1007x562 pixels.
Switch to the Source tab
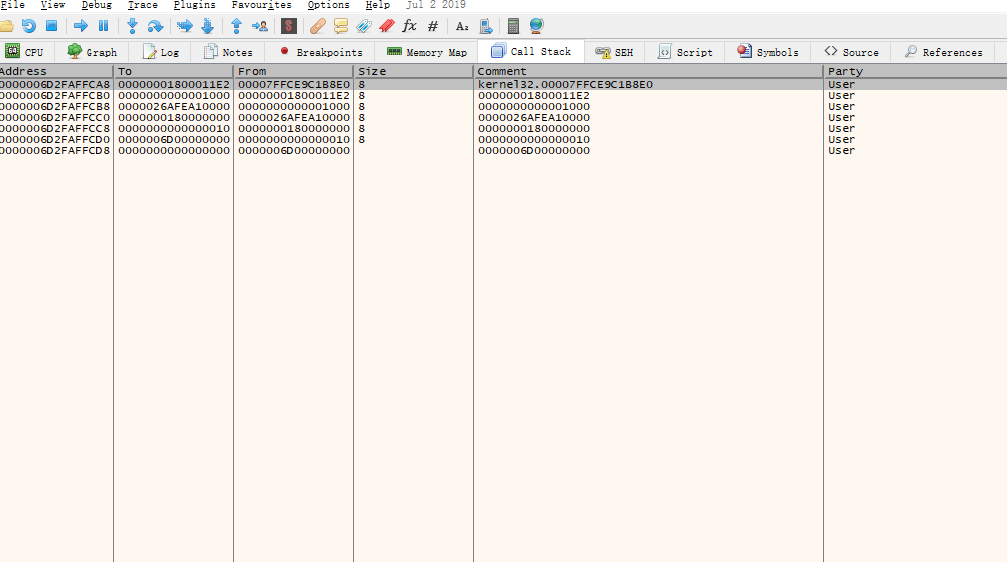tap(851, 52)
